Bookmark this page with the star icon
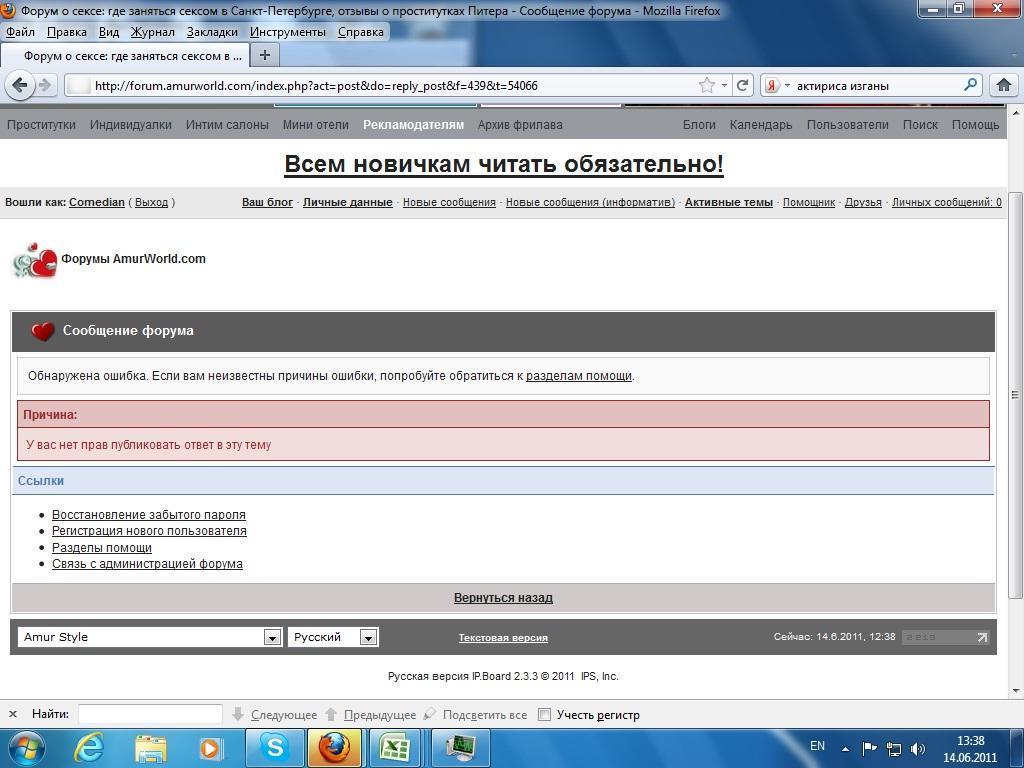 [707, 85]
